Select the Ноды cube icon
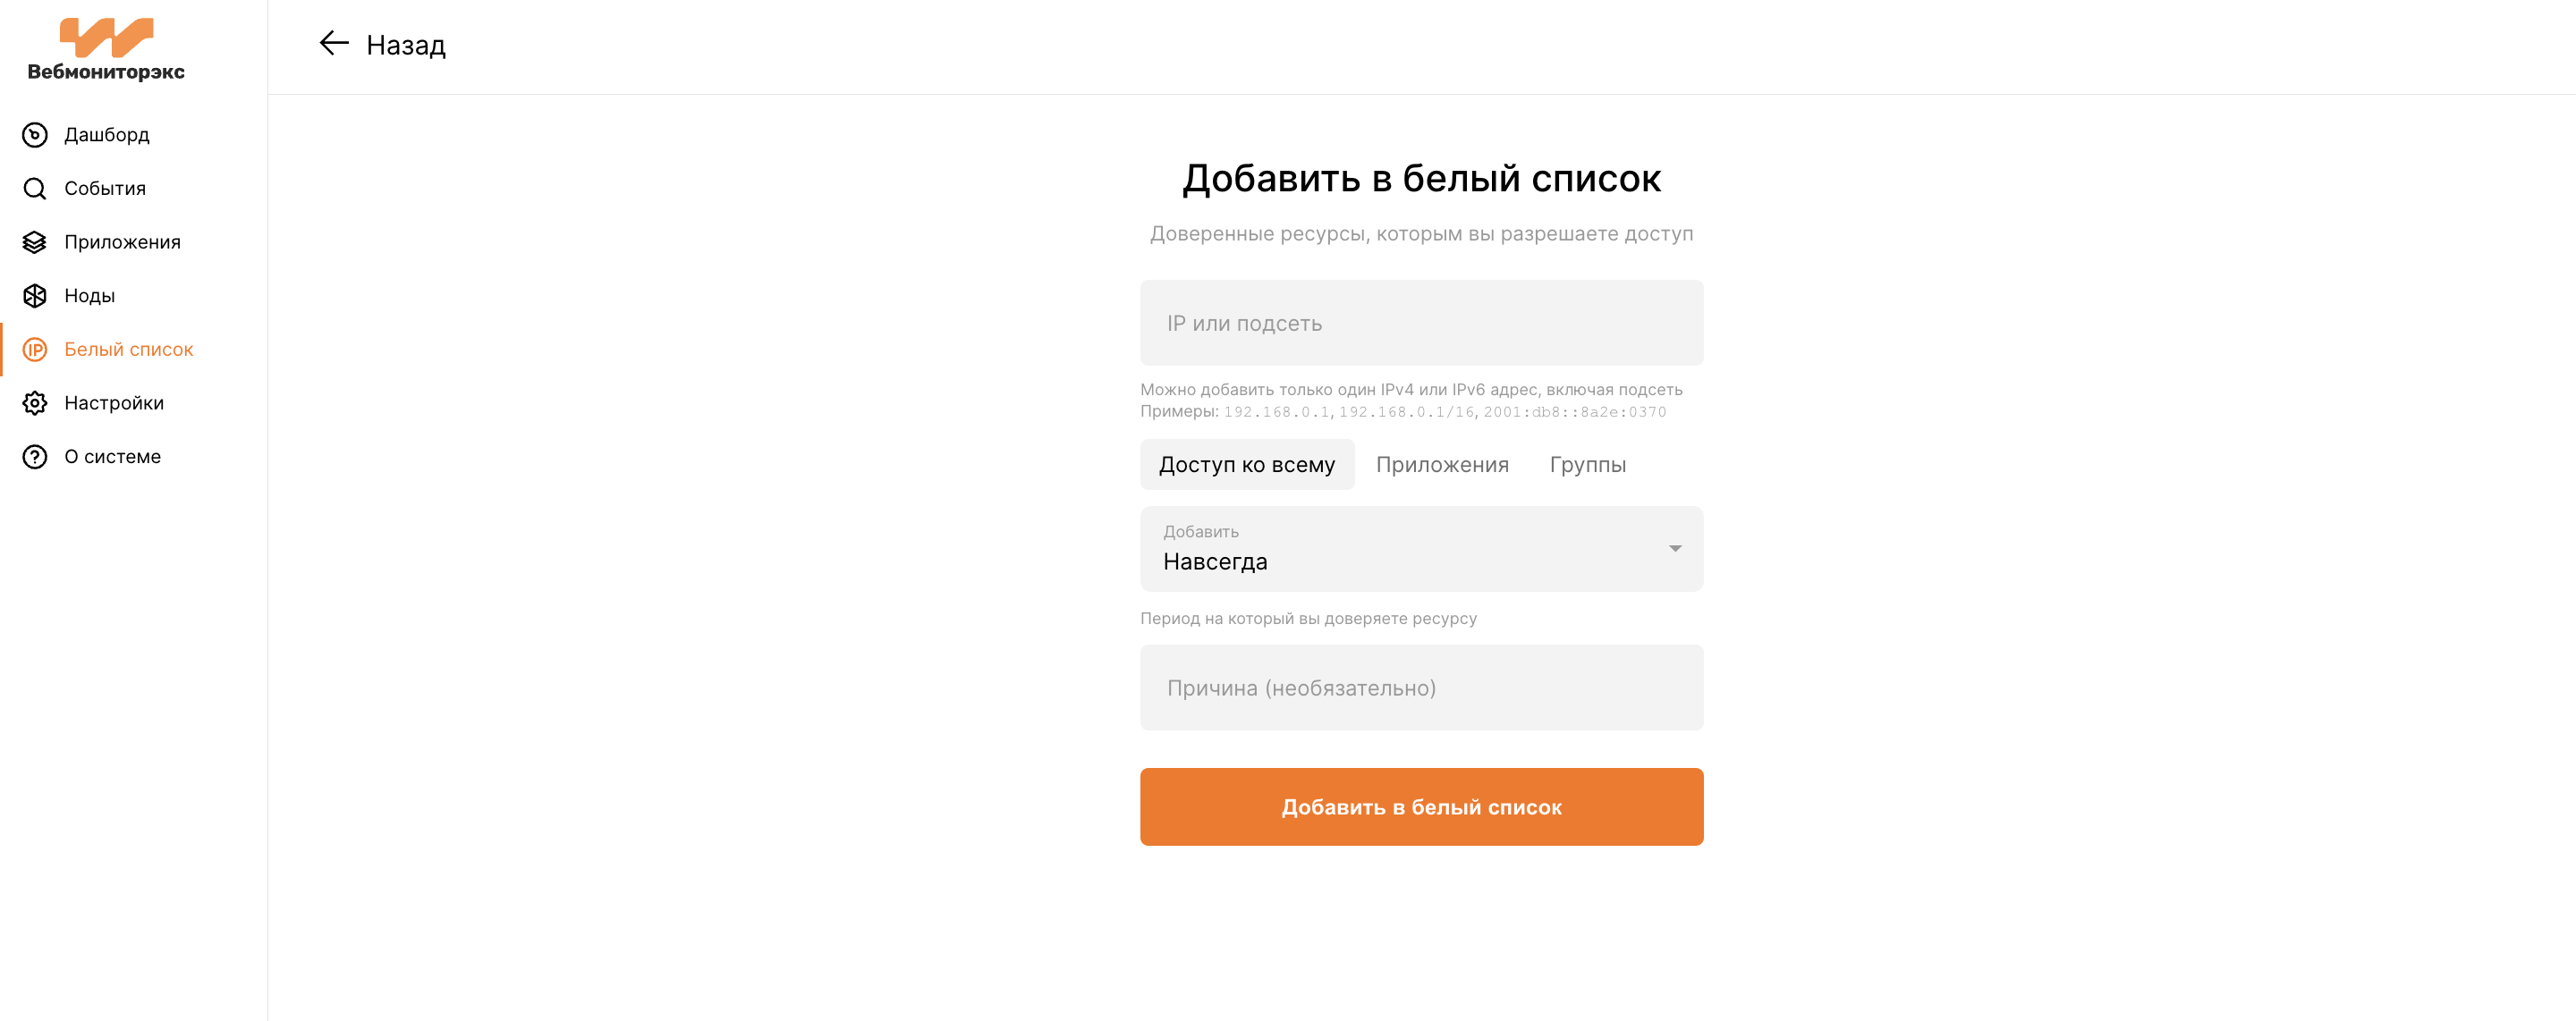 click(35, 296)
